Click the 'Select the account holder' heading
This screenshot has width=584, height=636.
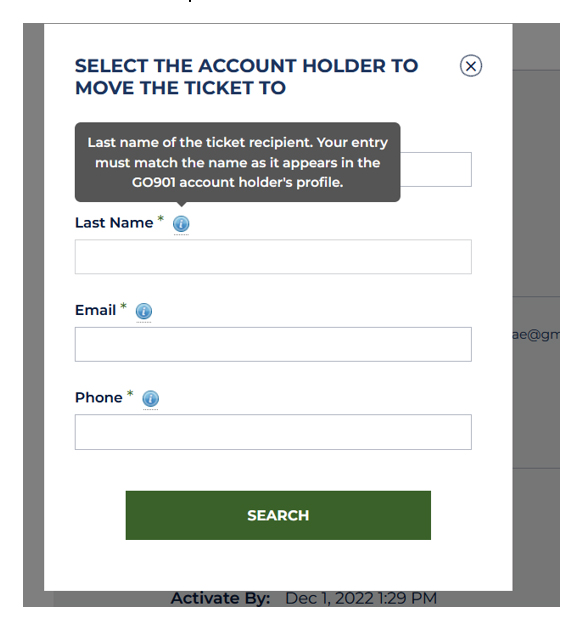coord(247,77)
